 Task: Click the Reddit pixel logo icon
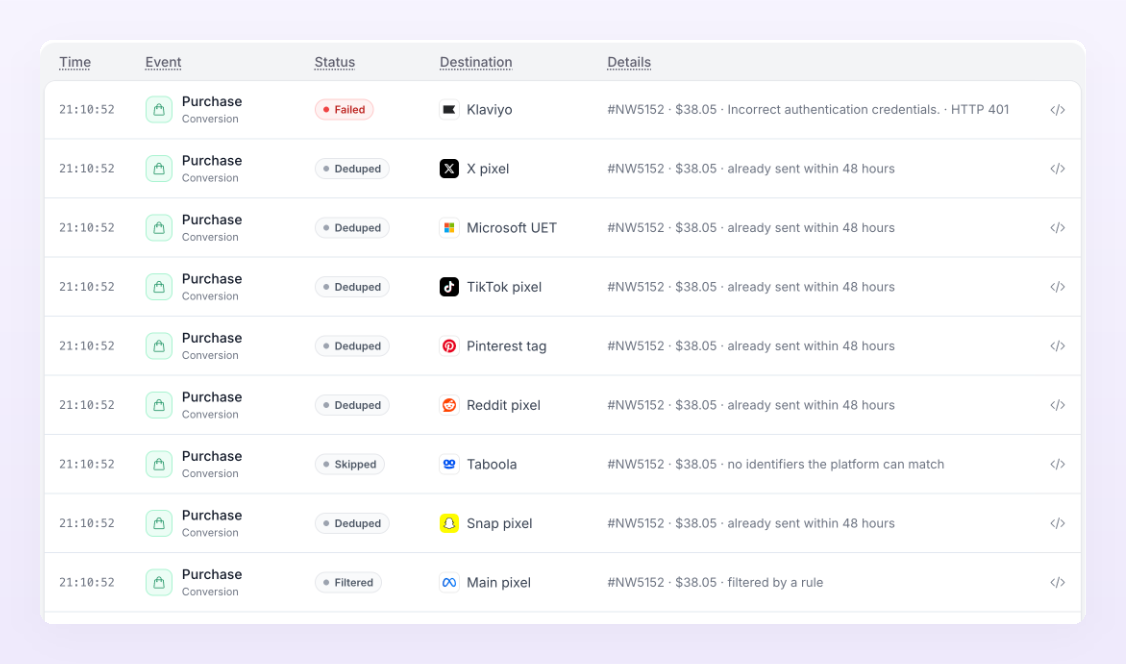(449, 405)
